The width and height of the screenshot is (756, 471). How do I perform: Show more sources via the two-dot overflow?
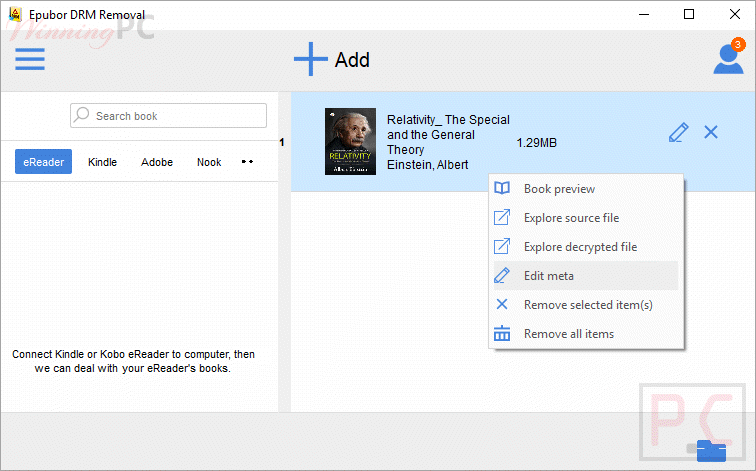[247, 161]
